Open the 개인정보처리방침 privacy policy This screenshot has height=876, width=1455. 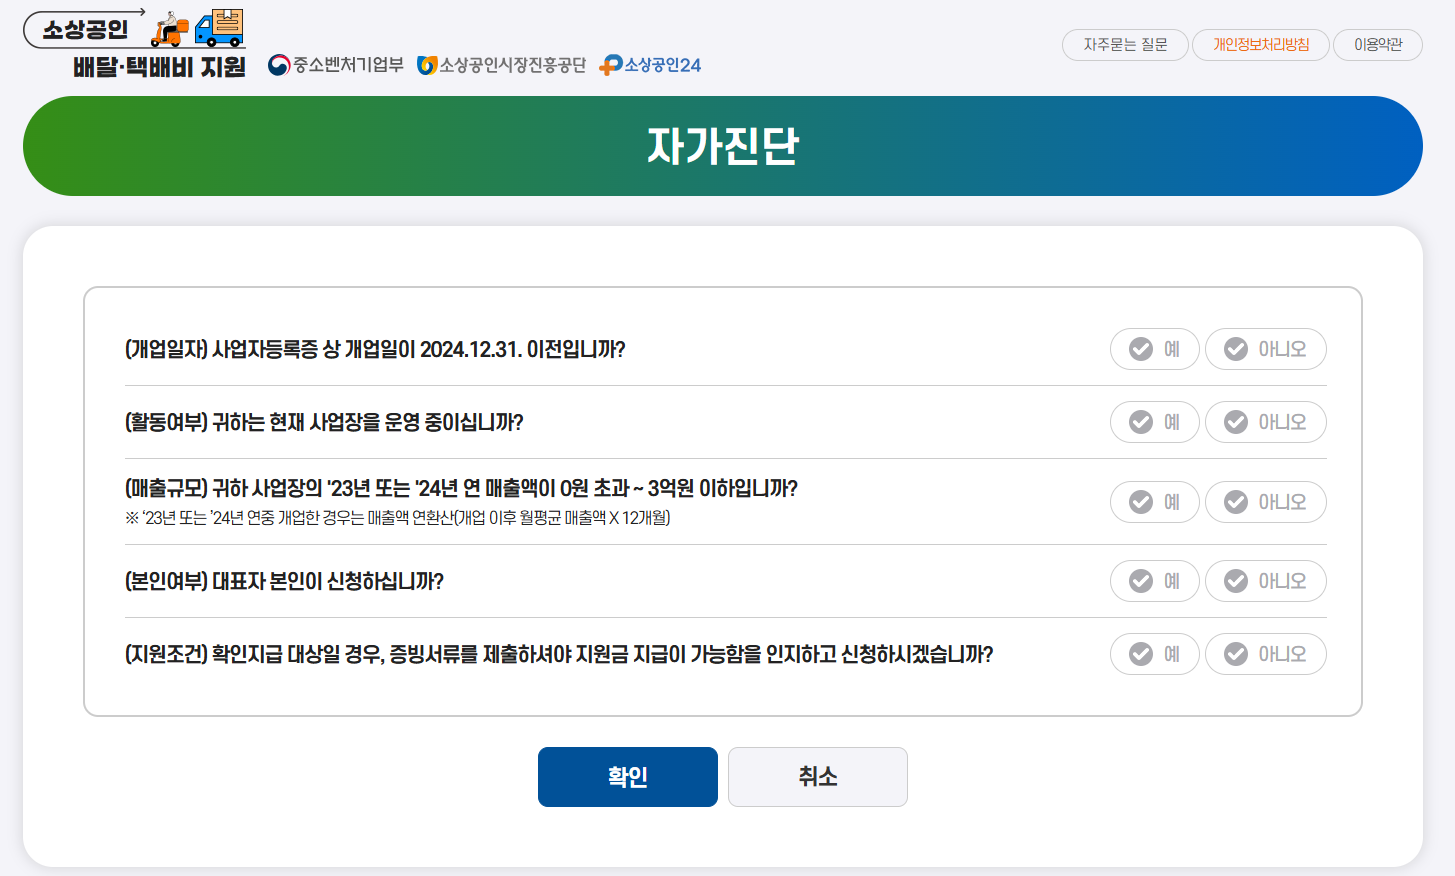(1260, 45)
